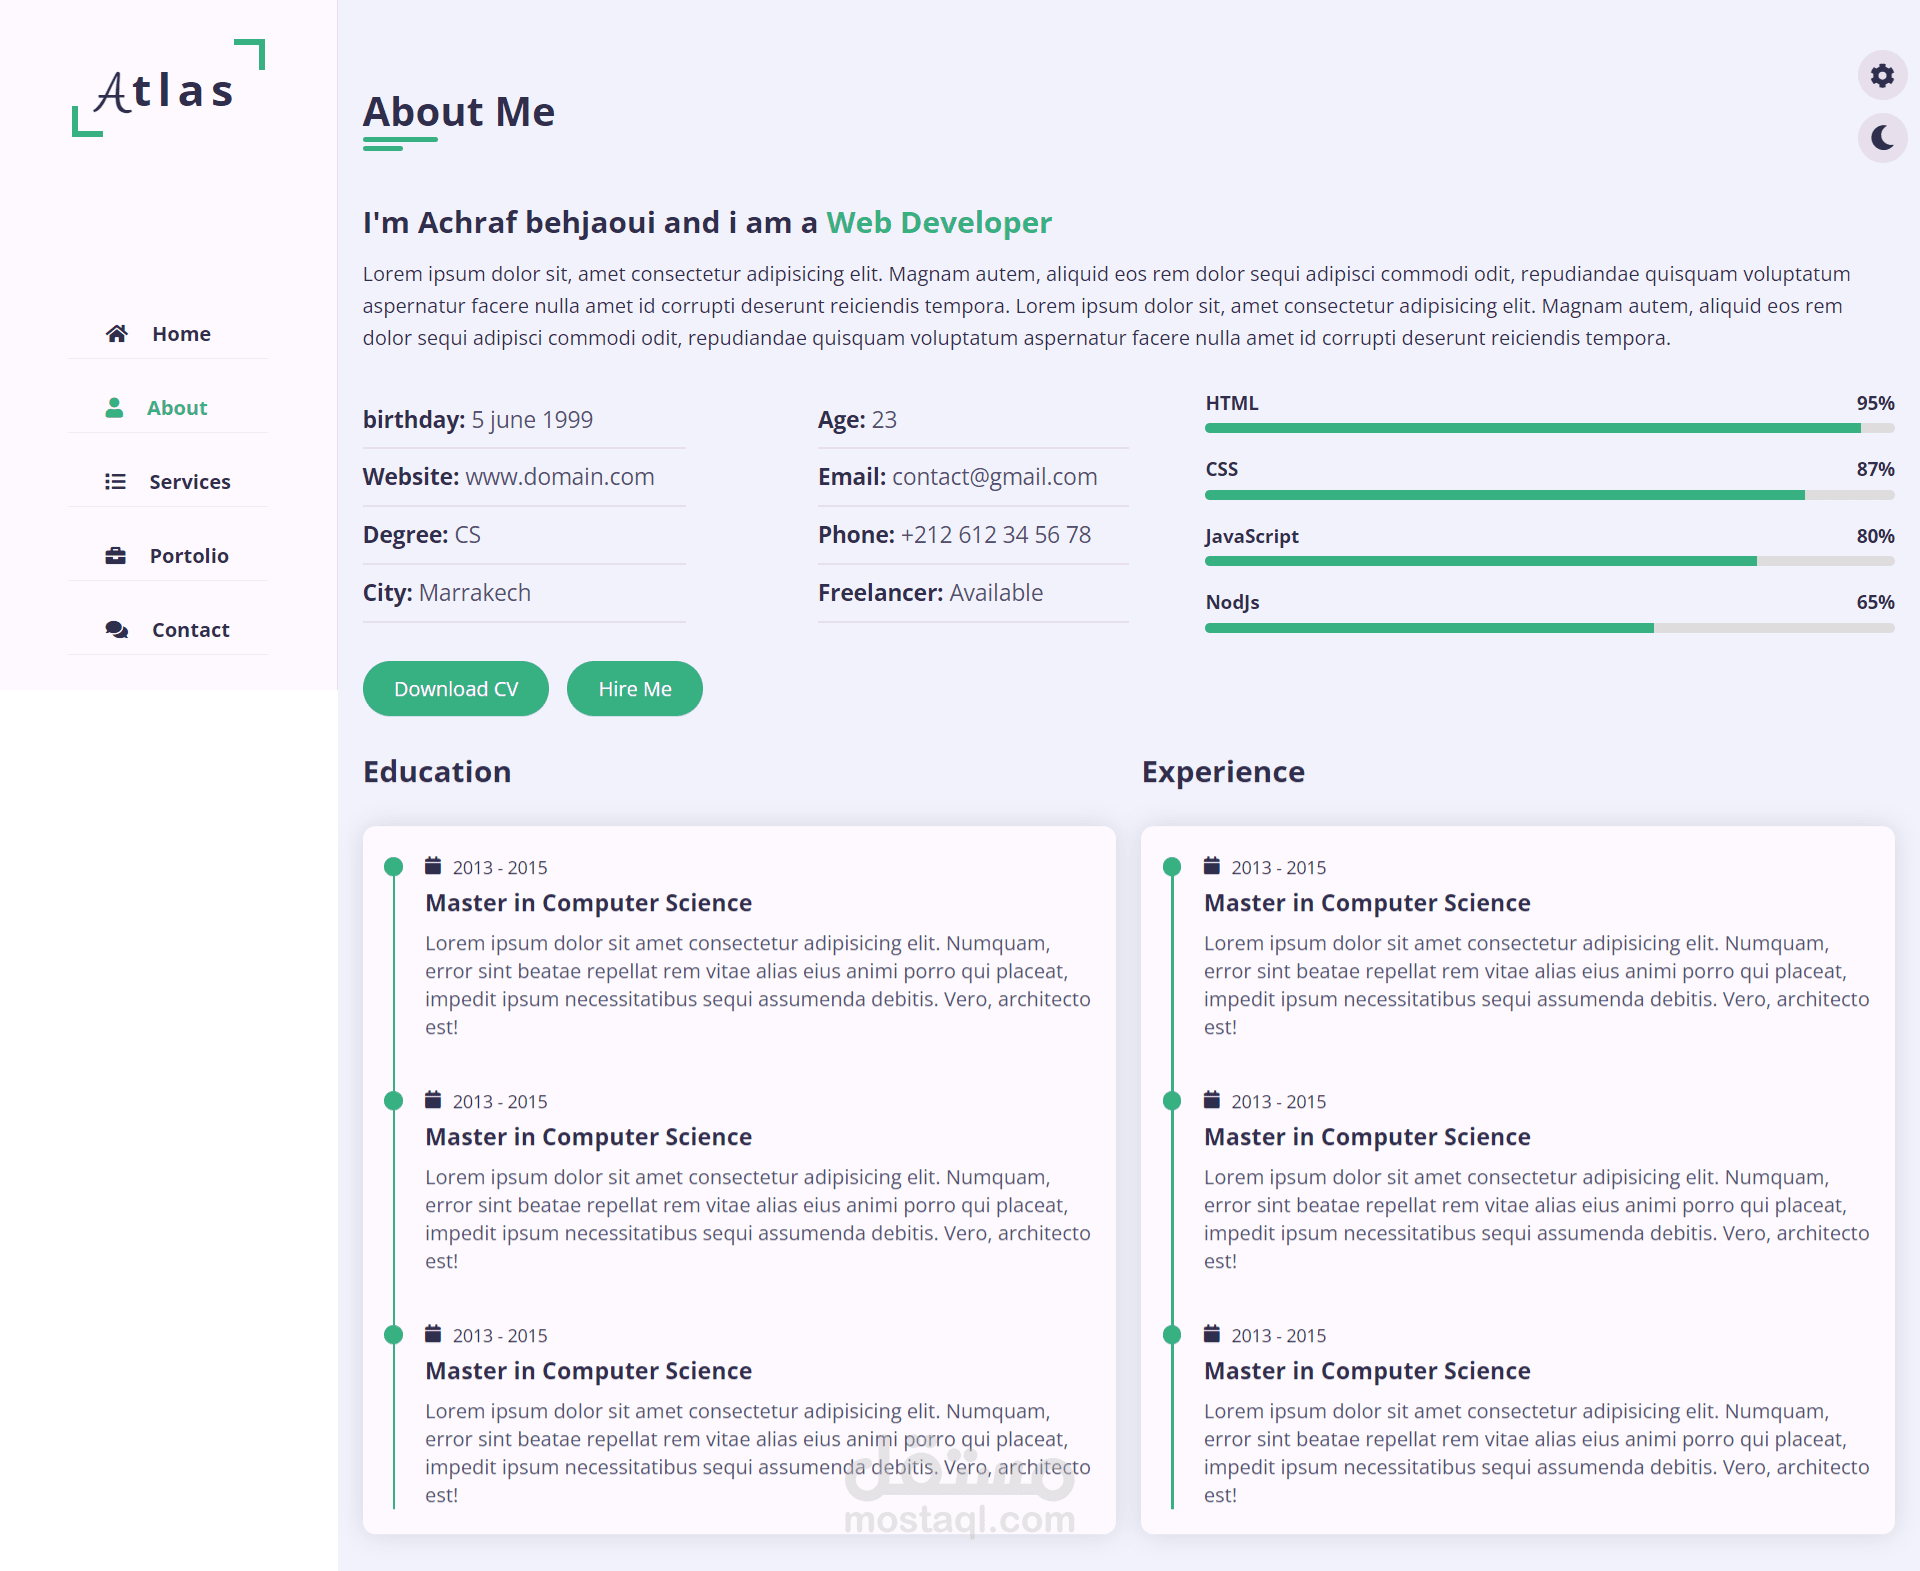The width and height of the screenshot is (1920, 1571).
Task: Click the NodJs skill progress bar
Action: pyautogui.click(x=1549, y=628)
